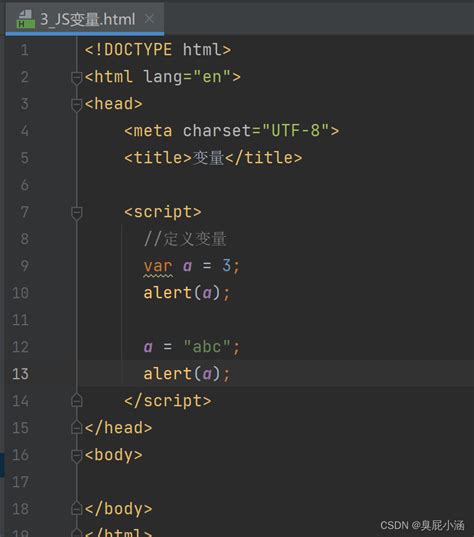Click line number 5 in the gutter
Viewport: 474px width, 537px height.
(24, 158)
